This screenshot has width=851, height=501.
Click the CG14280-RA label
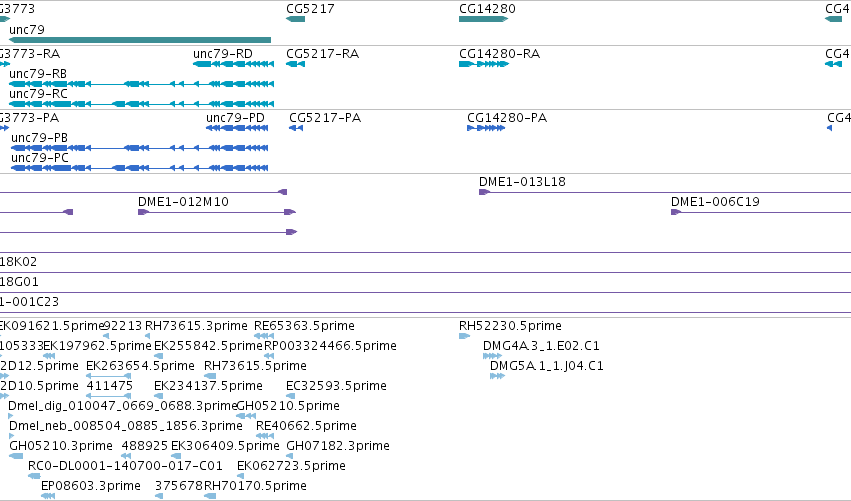pos(499,54)
